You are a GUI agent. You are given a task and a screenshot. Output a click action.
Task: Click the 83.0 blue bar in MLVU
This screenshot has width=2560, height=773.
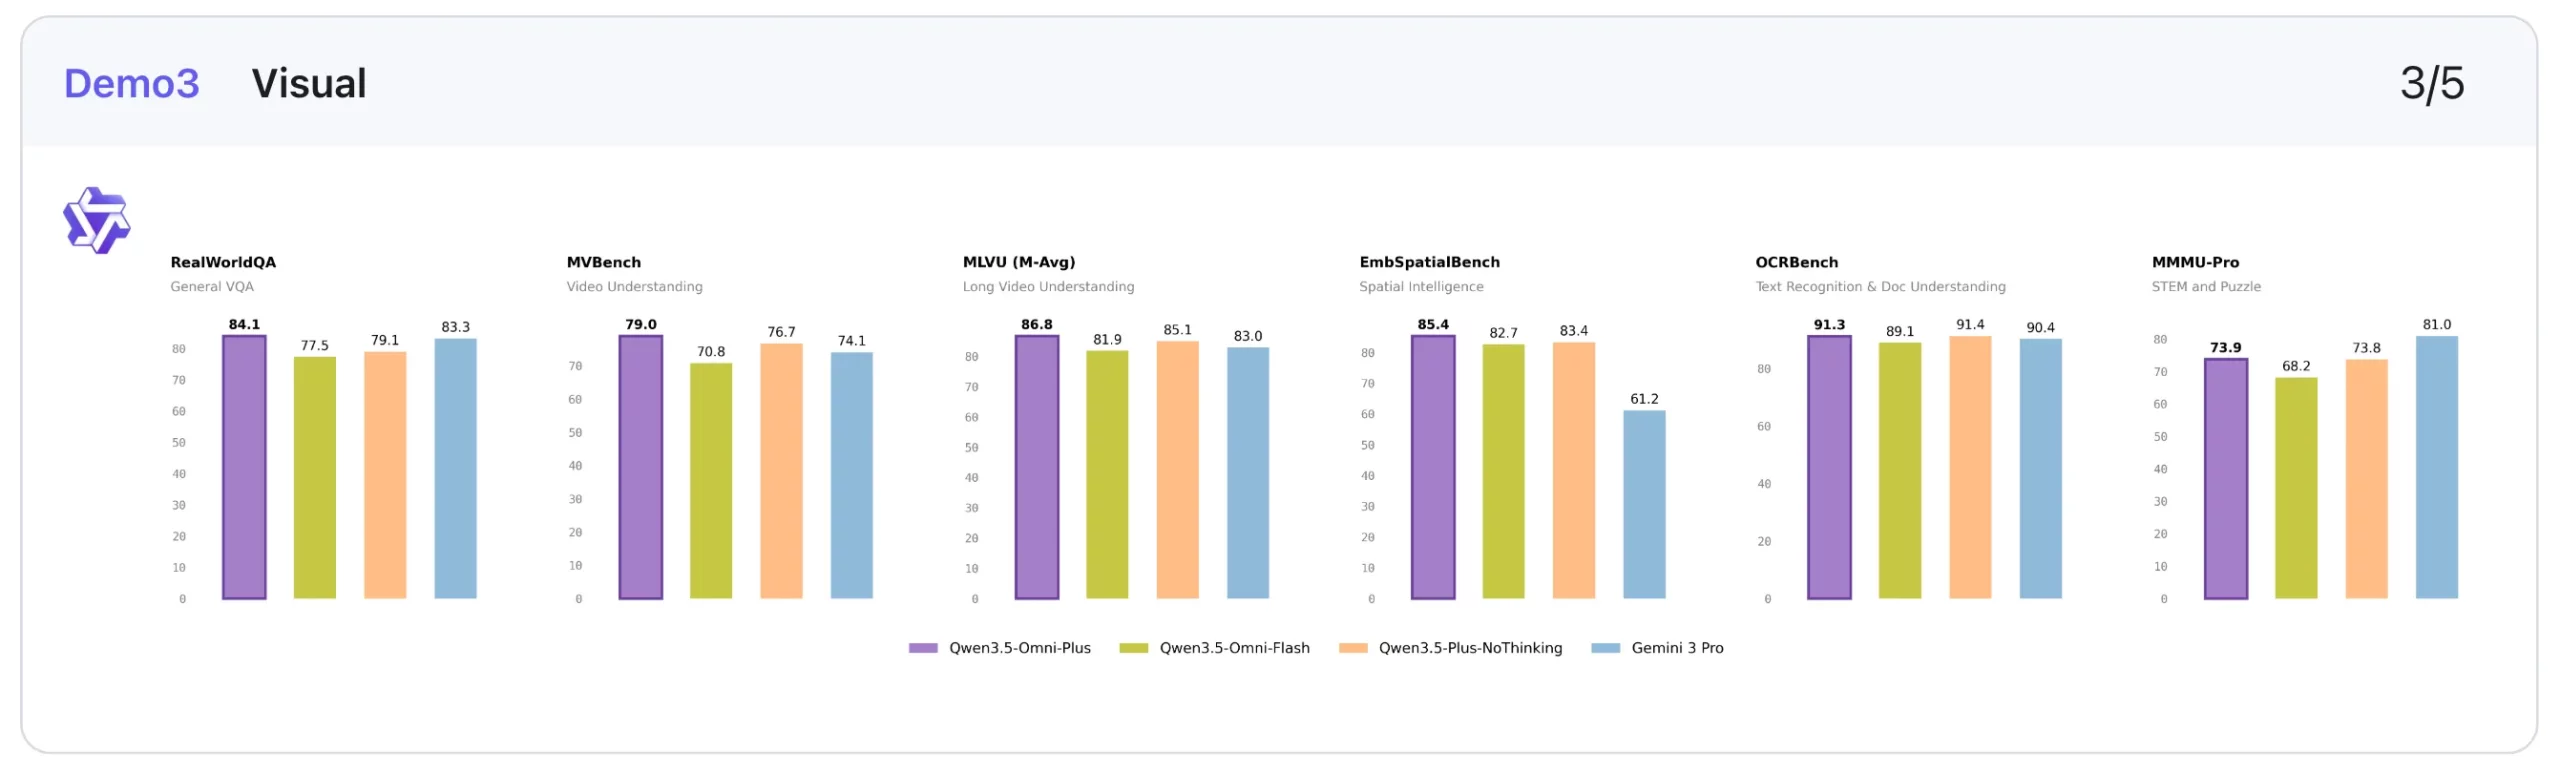(x=1248, y=473)
